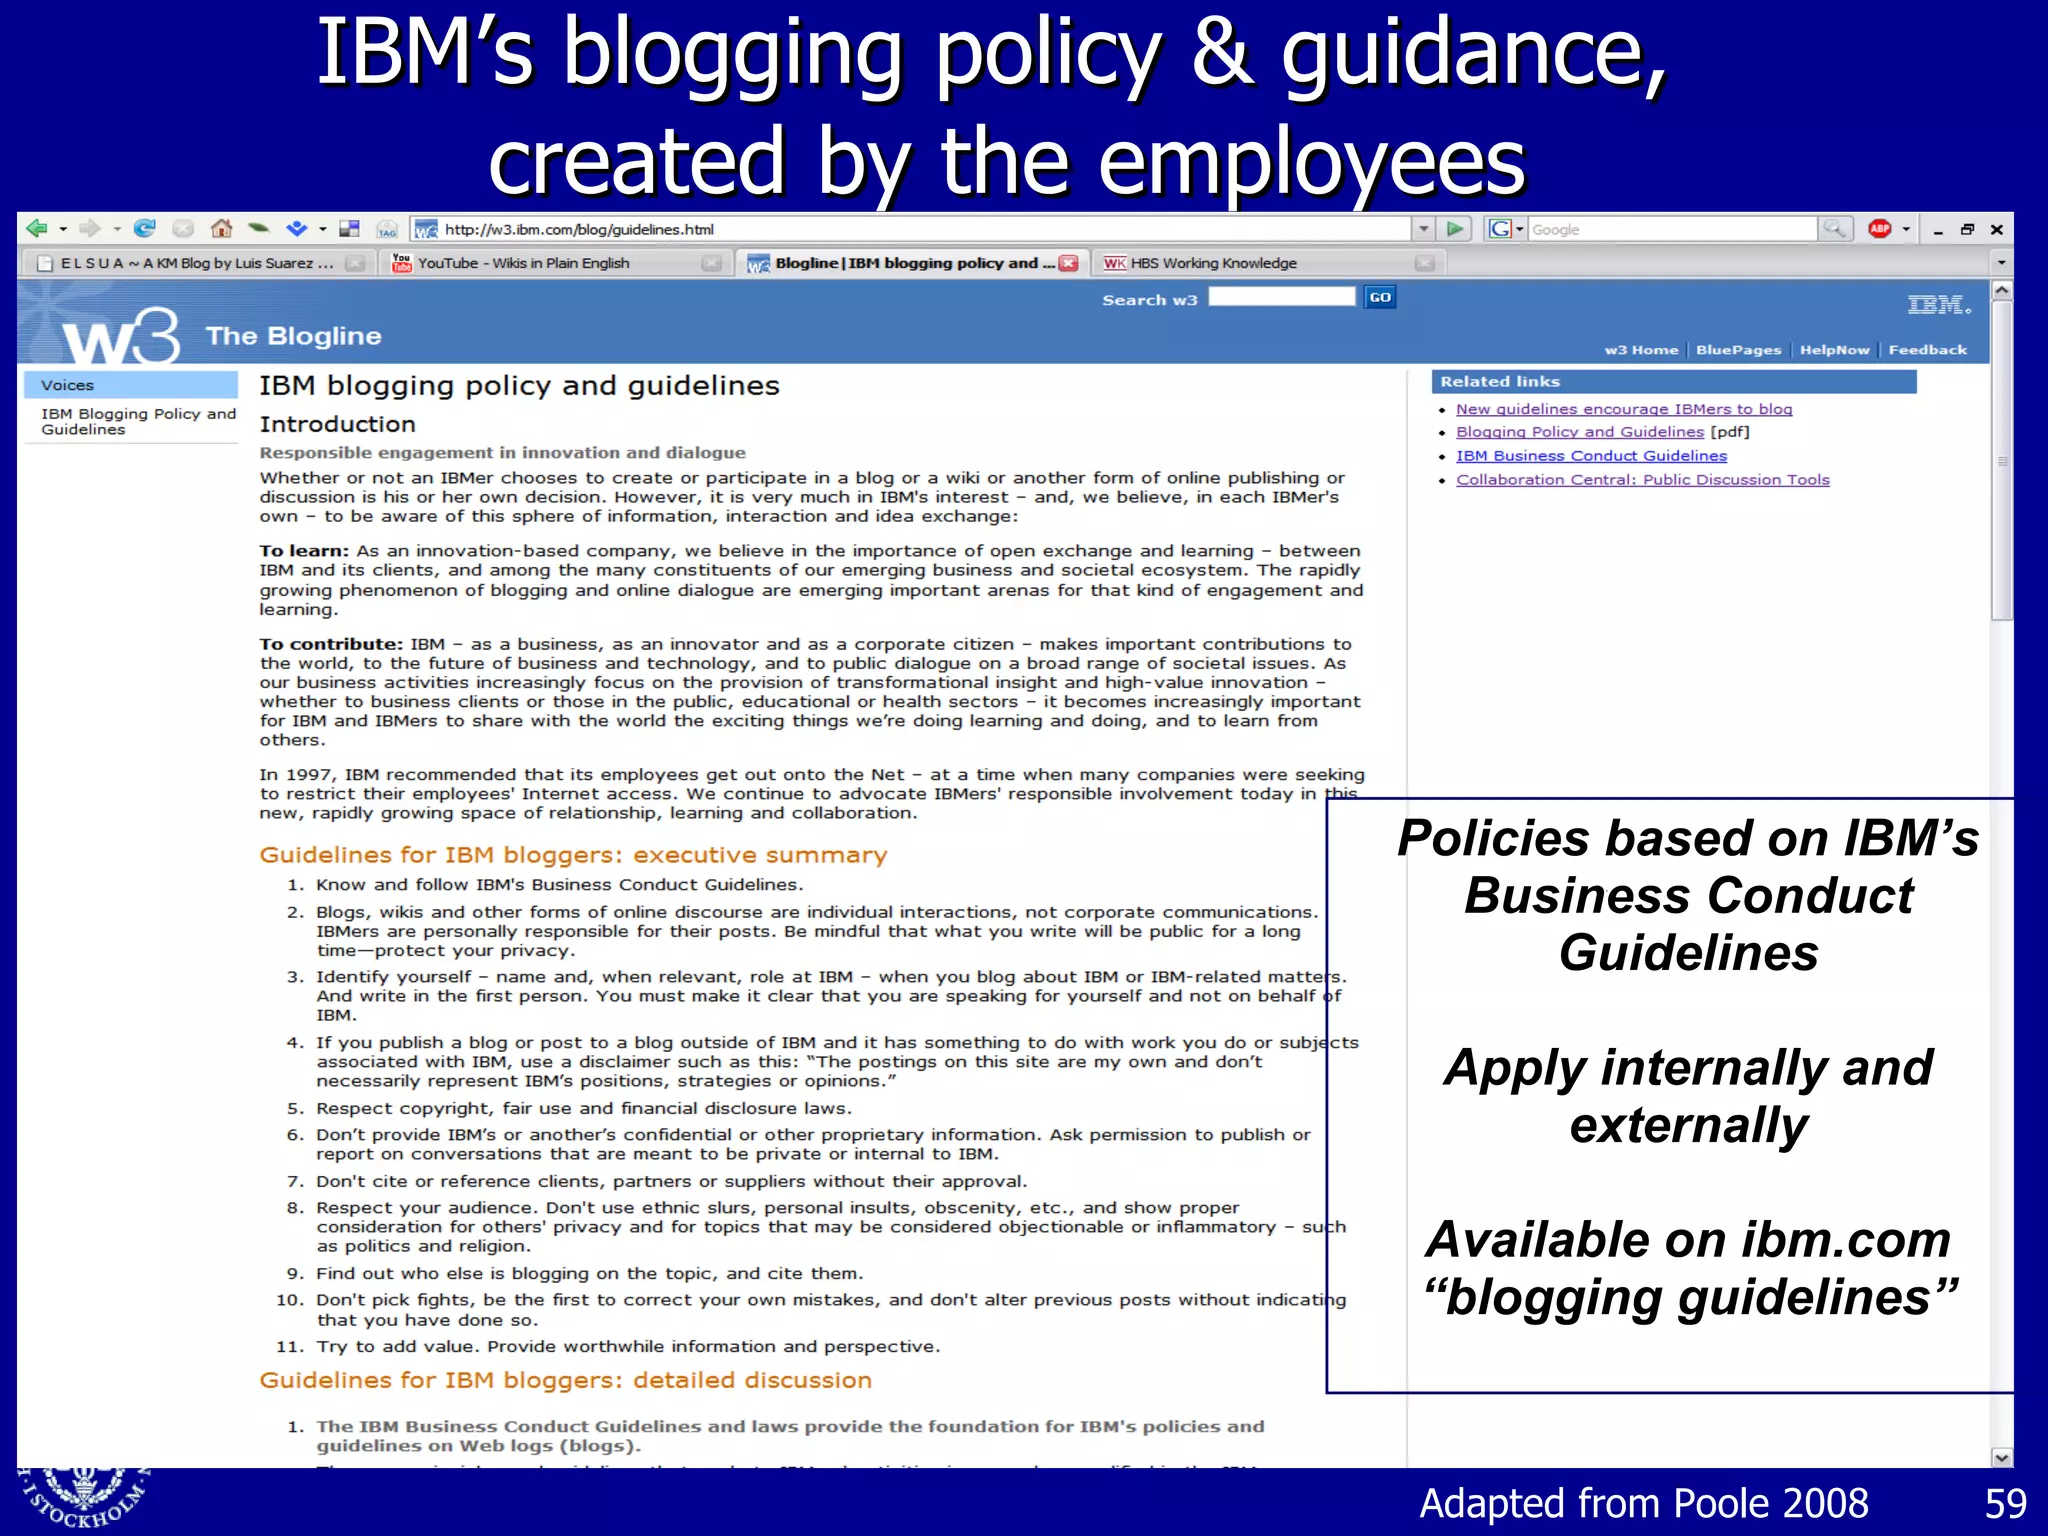Open the HelpNow link
This screenshot has width=2048, height=1536.
coord(1834,350)
